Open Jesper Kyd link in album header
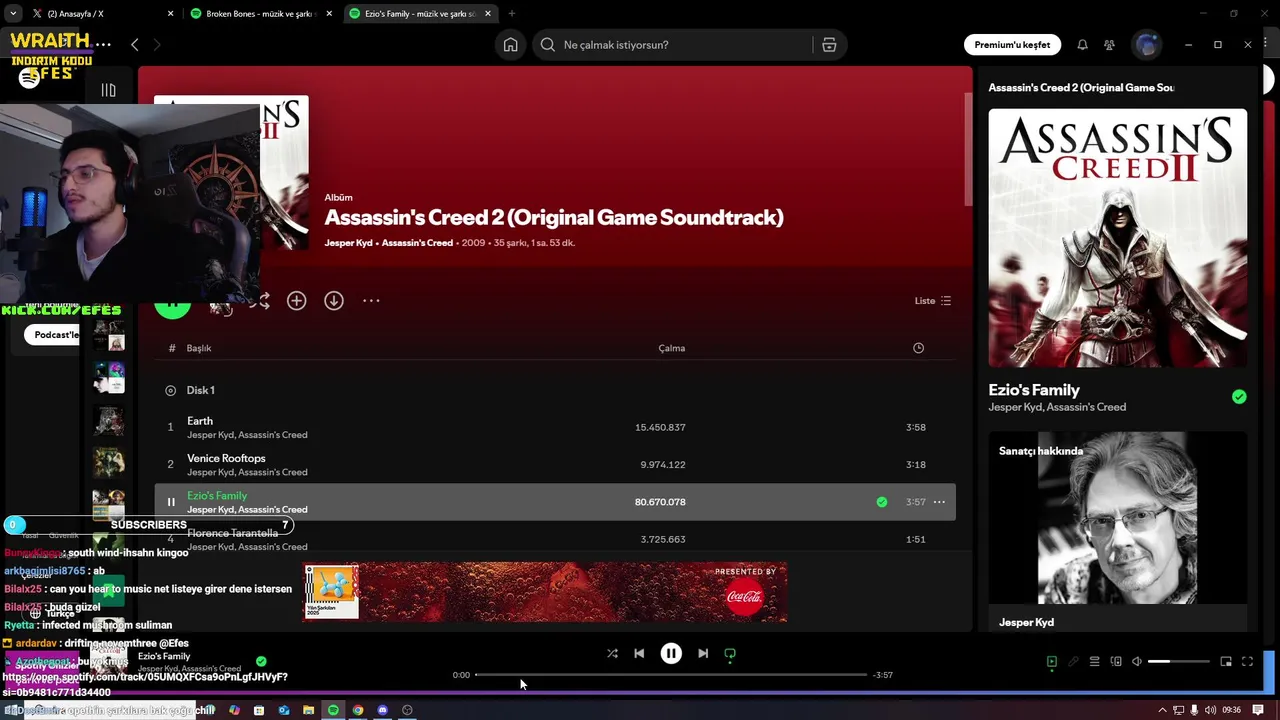The width and height of the screenshot is (1280, 720). click(x=348, y=243)
